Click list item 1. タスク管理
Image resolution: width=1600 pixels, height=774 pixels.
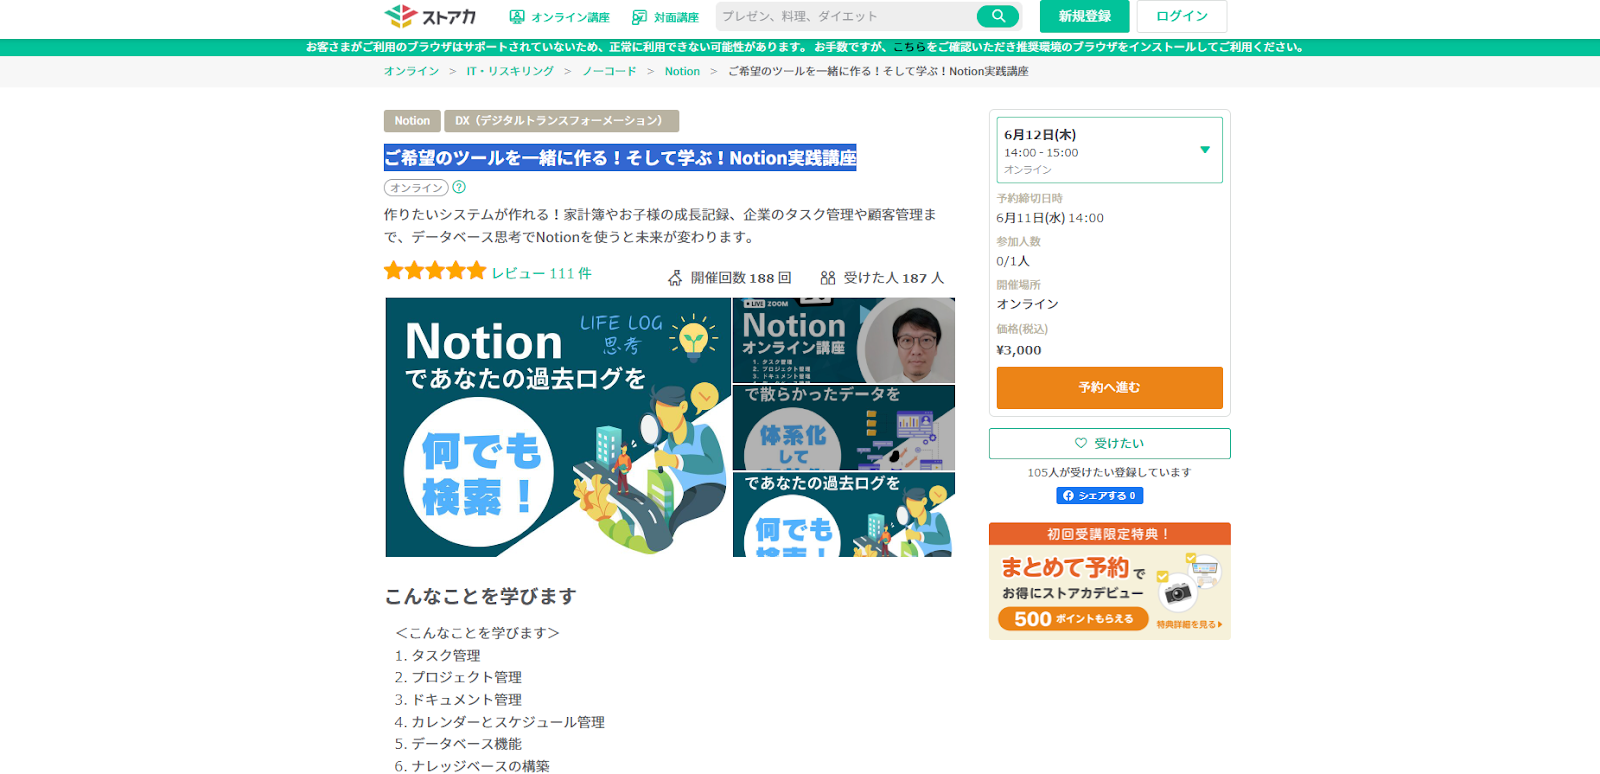click(x=437, y=655)
